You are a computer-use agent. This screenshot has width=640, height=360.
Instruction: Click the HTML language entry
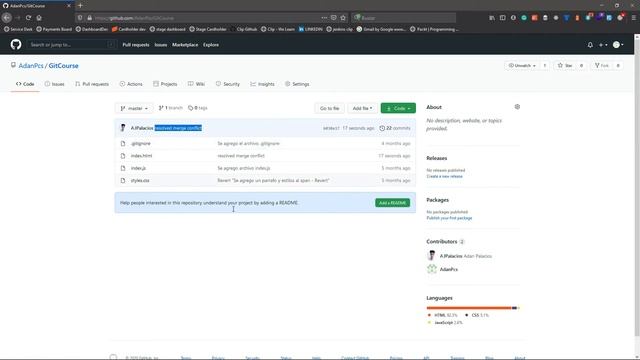click(442, 315)
